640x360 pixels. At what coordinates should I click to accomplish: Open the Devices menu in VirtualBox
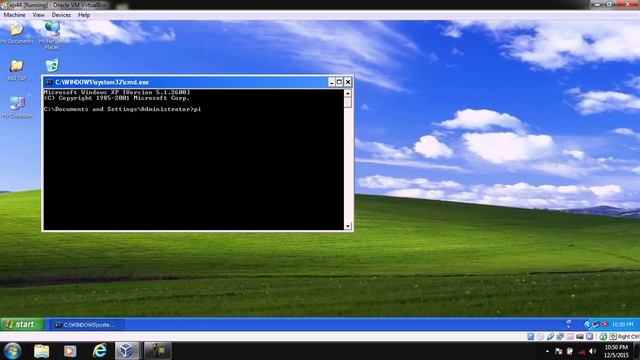point(61,15)
